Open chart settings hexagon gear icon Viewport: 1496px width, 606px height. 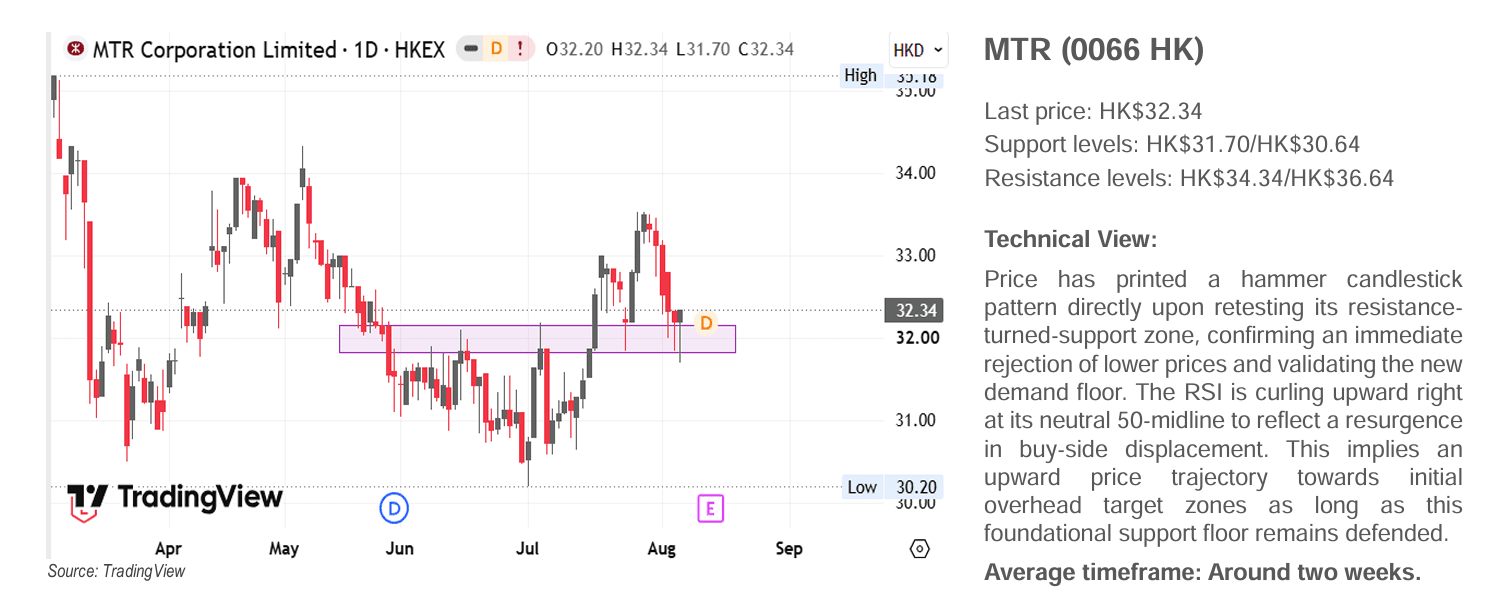pyautogui.click(x=920, y=548)
